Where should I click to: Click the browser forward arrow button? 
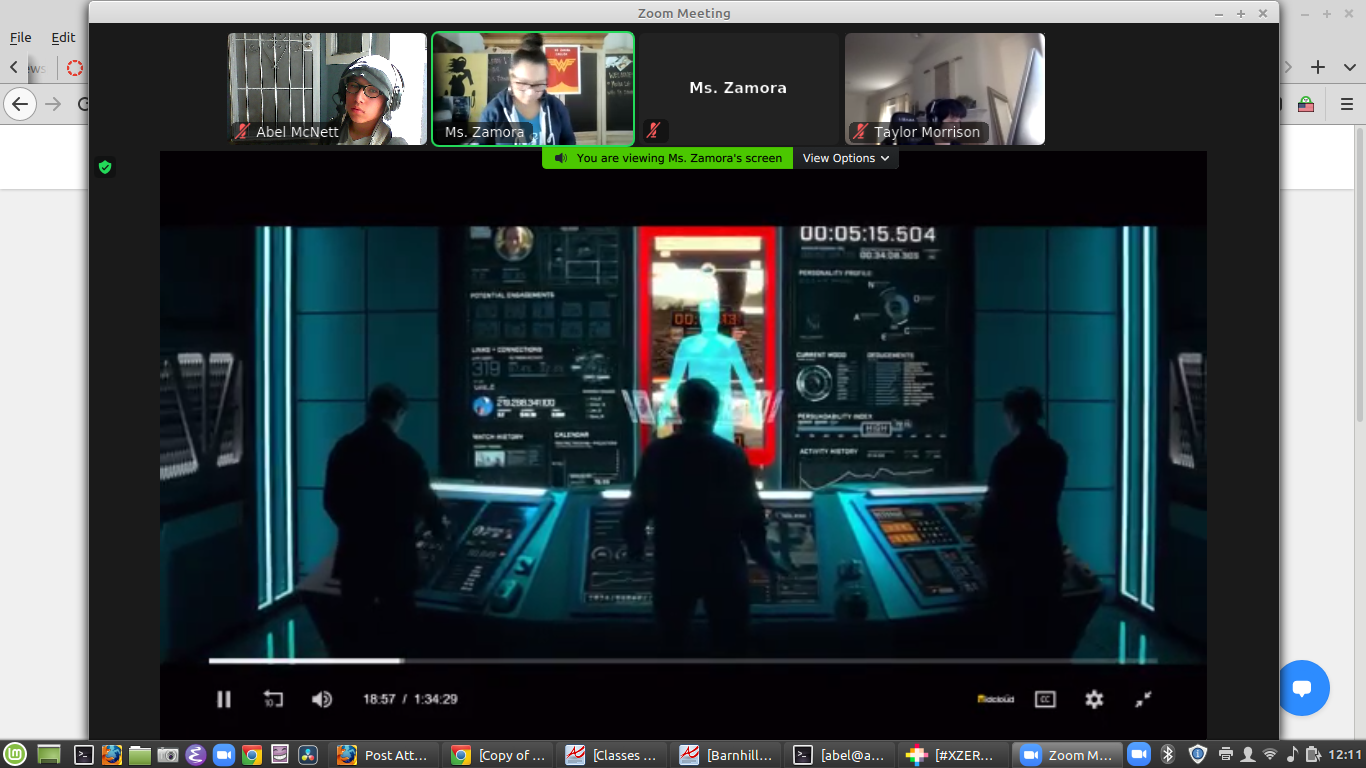click(x=53, y=103)
